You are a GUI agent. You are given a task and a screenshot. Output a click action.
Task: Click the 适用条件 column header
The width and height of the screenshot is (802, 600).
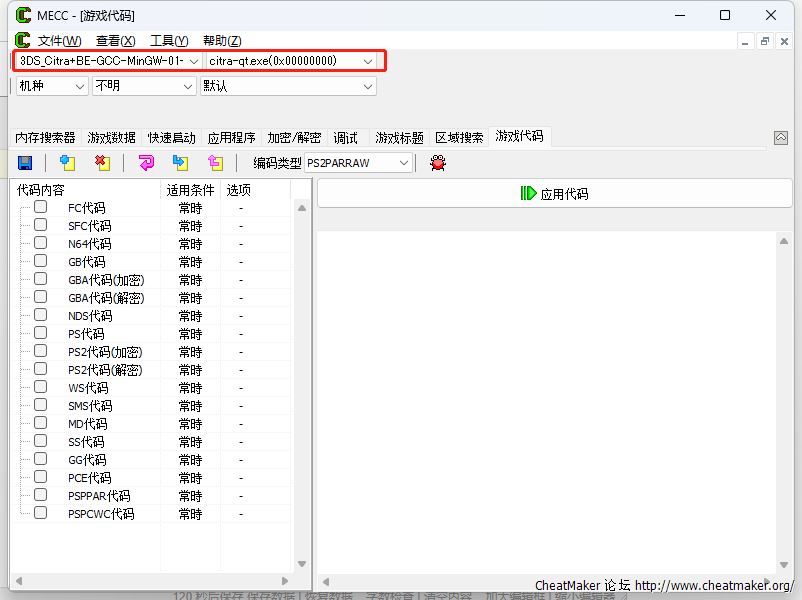(x=190, y=190)
